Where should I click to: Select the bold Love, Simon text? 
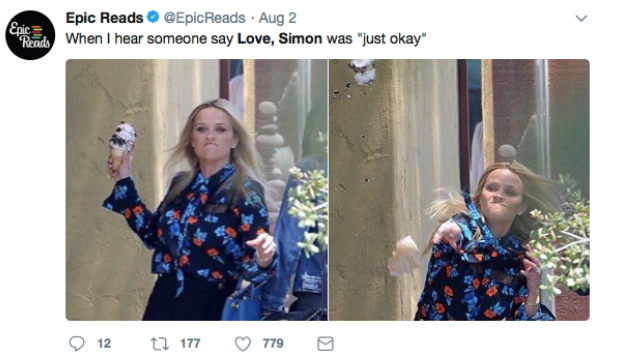click(279, 39)
